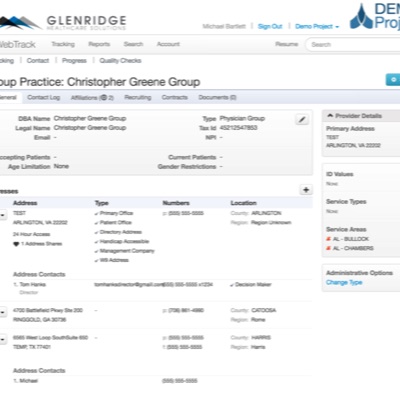Screen dimensions: 400x400
Task: Click the Glenridge Healthcare Solutions logo
Action: point(63,22)
